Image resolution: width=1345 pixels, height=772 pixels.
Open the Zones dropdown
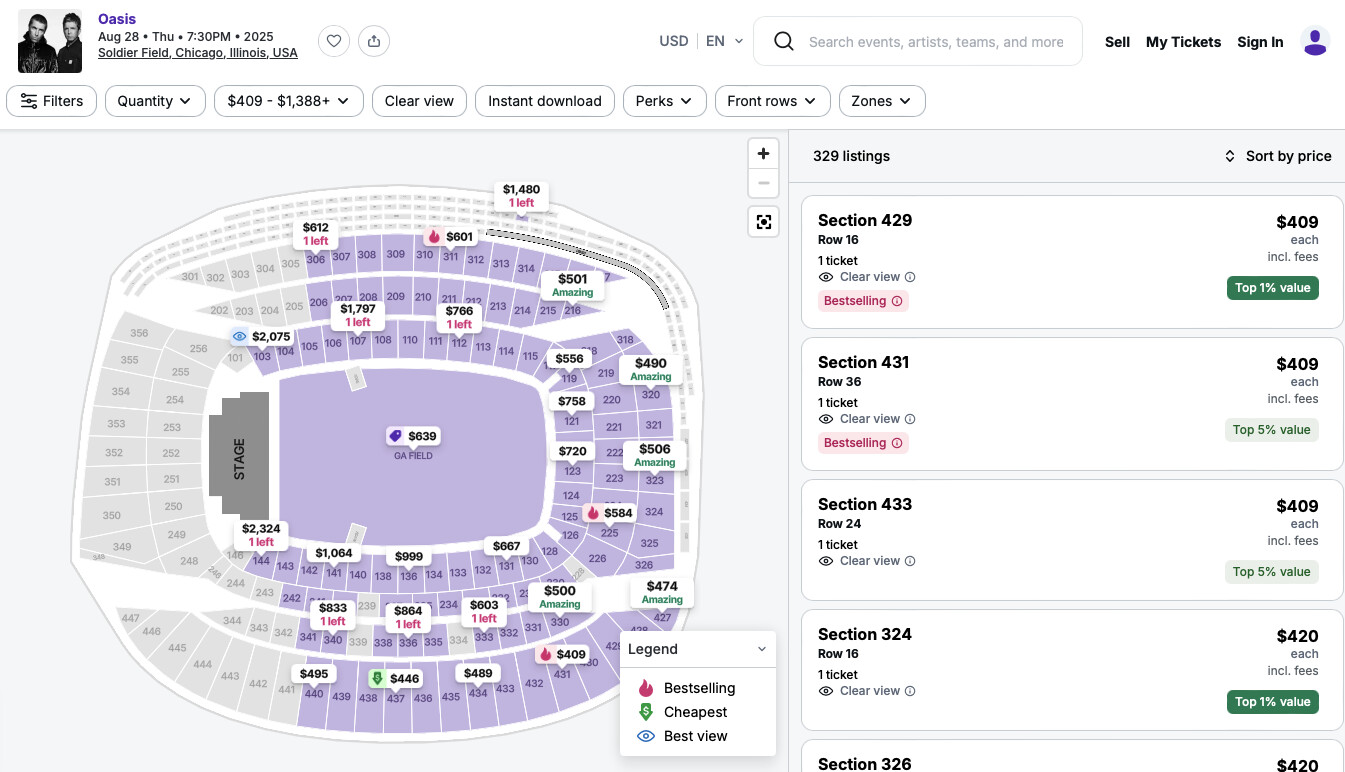click(882, 101)
